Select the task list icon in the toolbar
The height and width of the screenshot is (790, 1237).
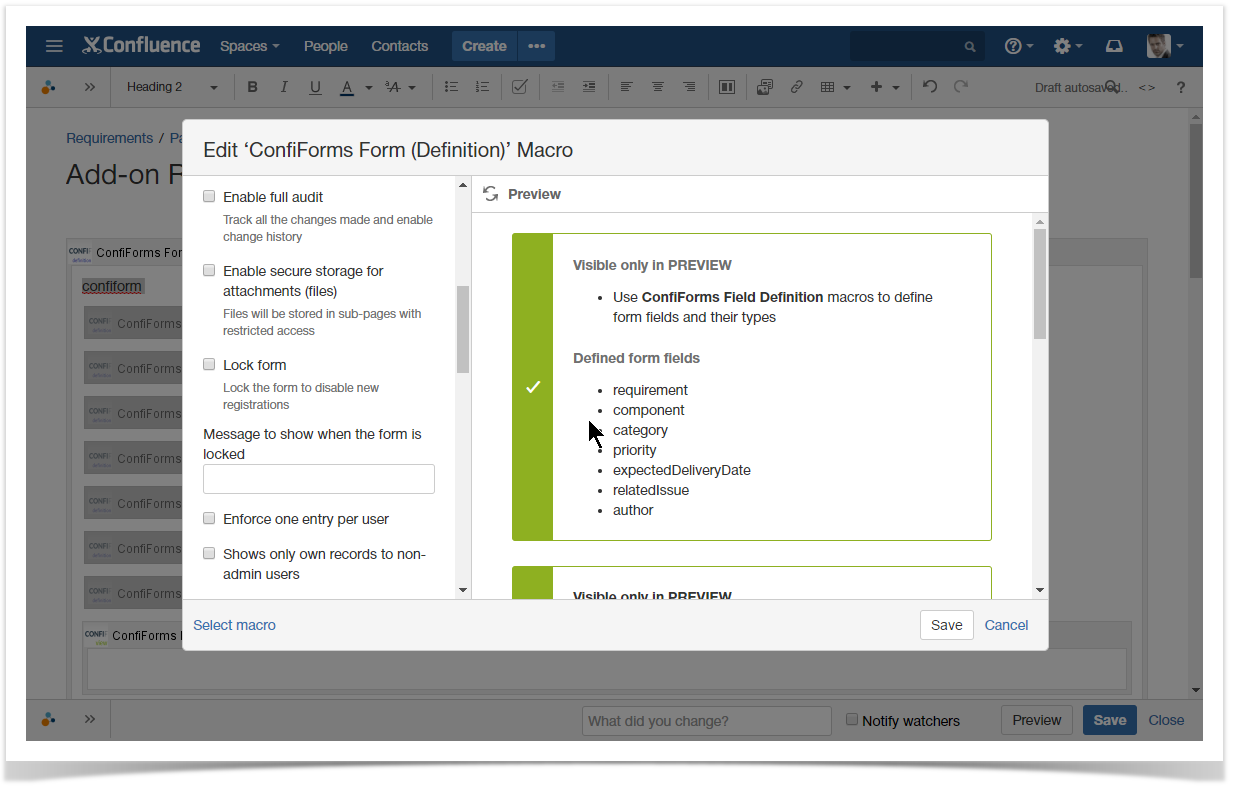(519, 87)
